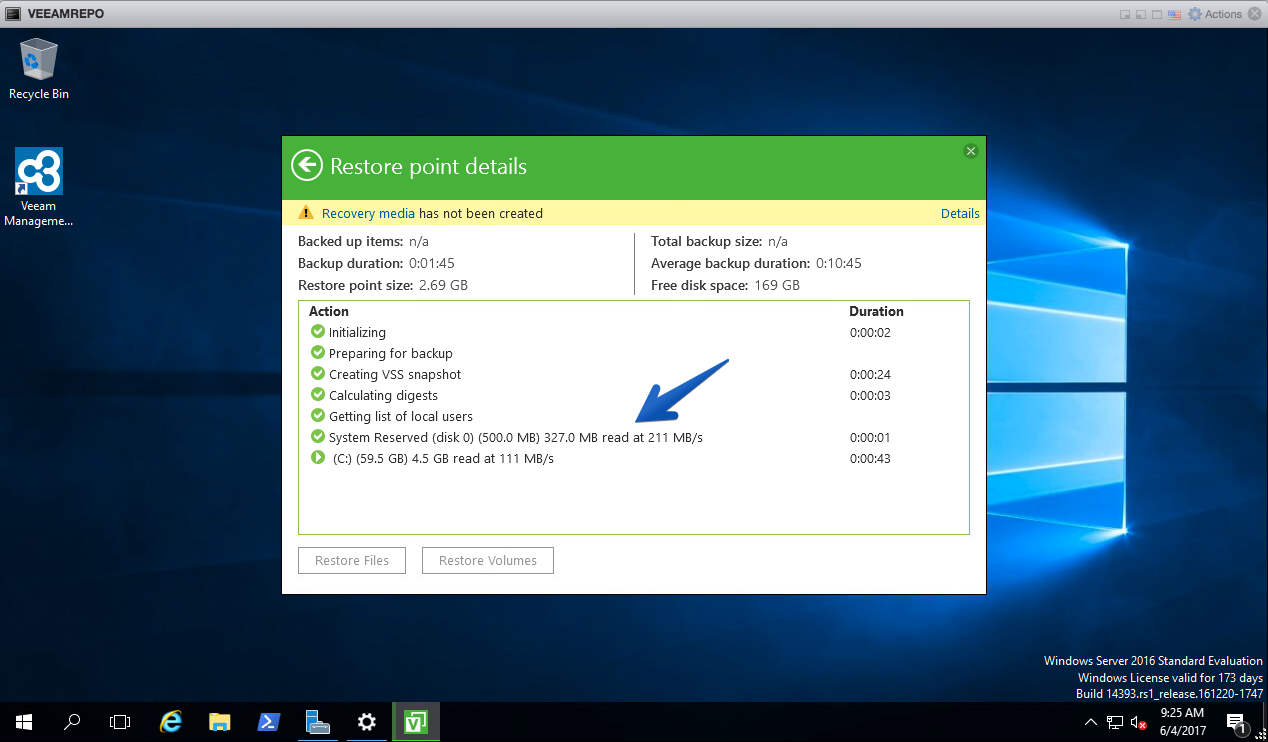Open the Veeam Management desktop shortcut
Image resolution: width=1268 pixels, height=742 pixels.
39,188
